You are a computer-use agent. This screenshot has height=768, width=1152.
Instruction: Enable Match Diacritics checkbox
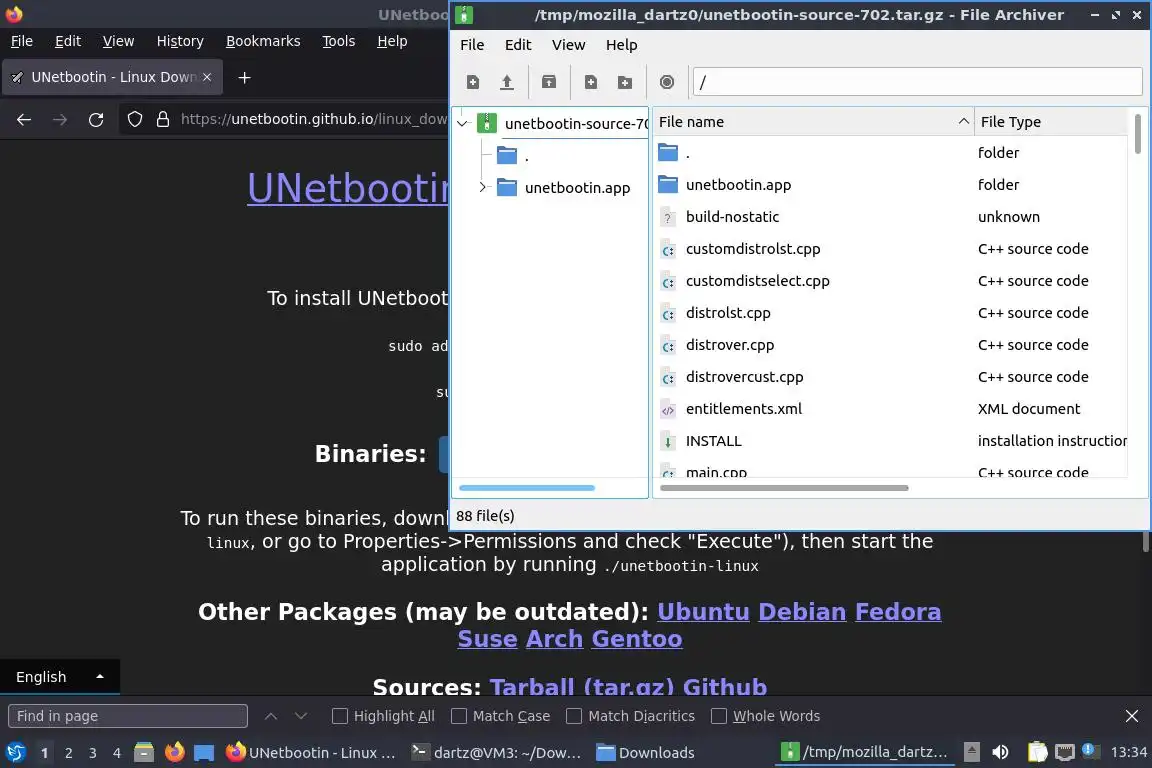pyautogui.click(x=574, y=716)
